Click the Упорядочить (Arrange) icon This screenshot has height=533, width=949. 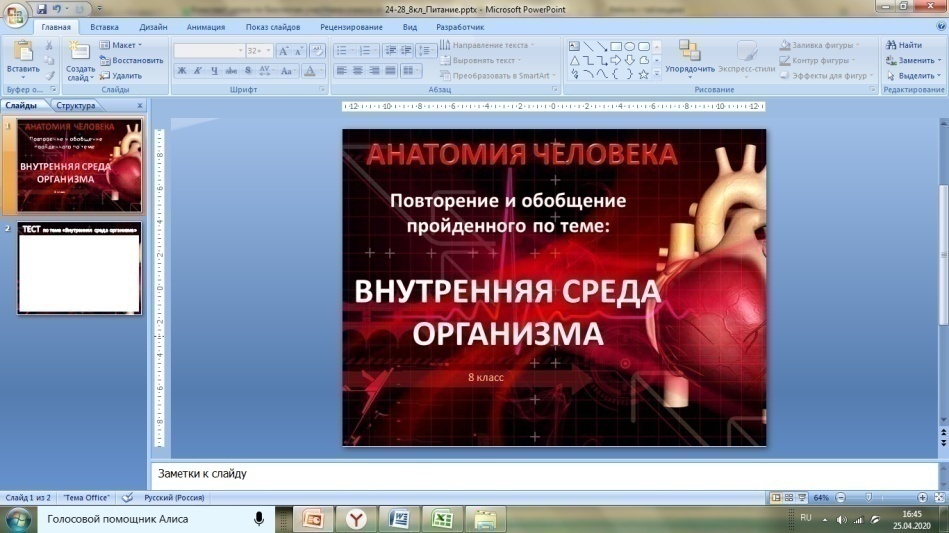(689, 54)
